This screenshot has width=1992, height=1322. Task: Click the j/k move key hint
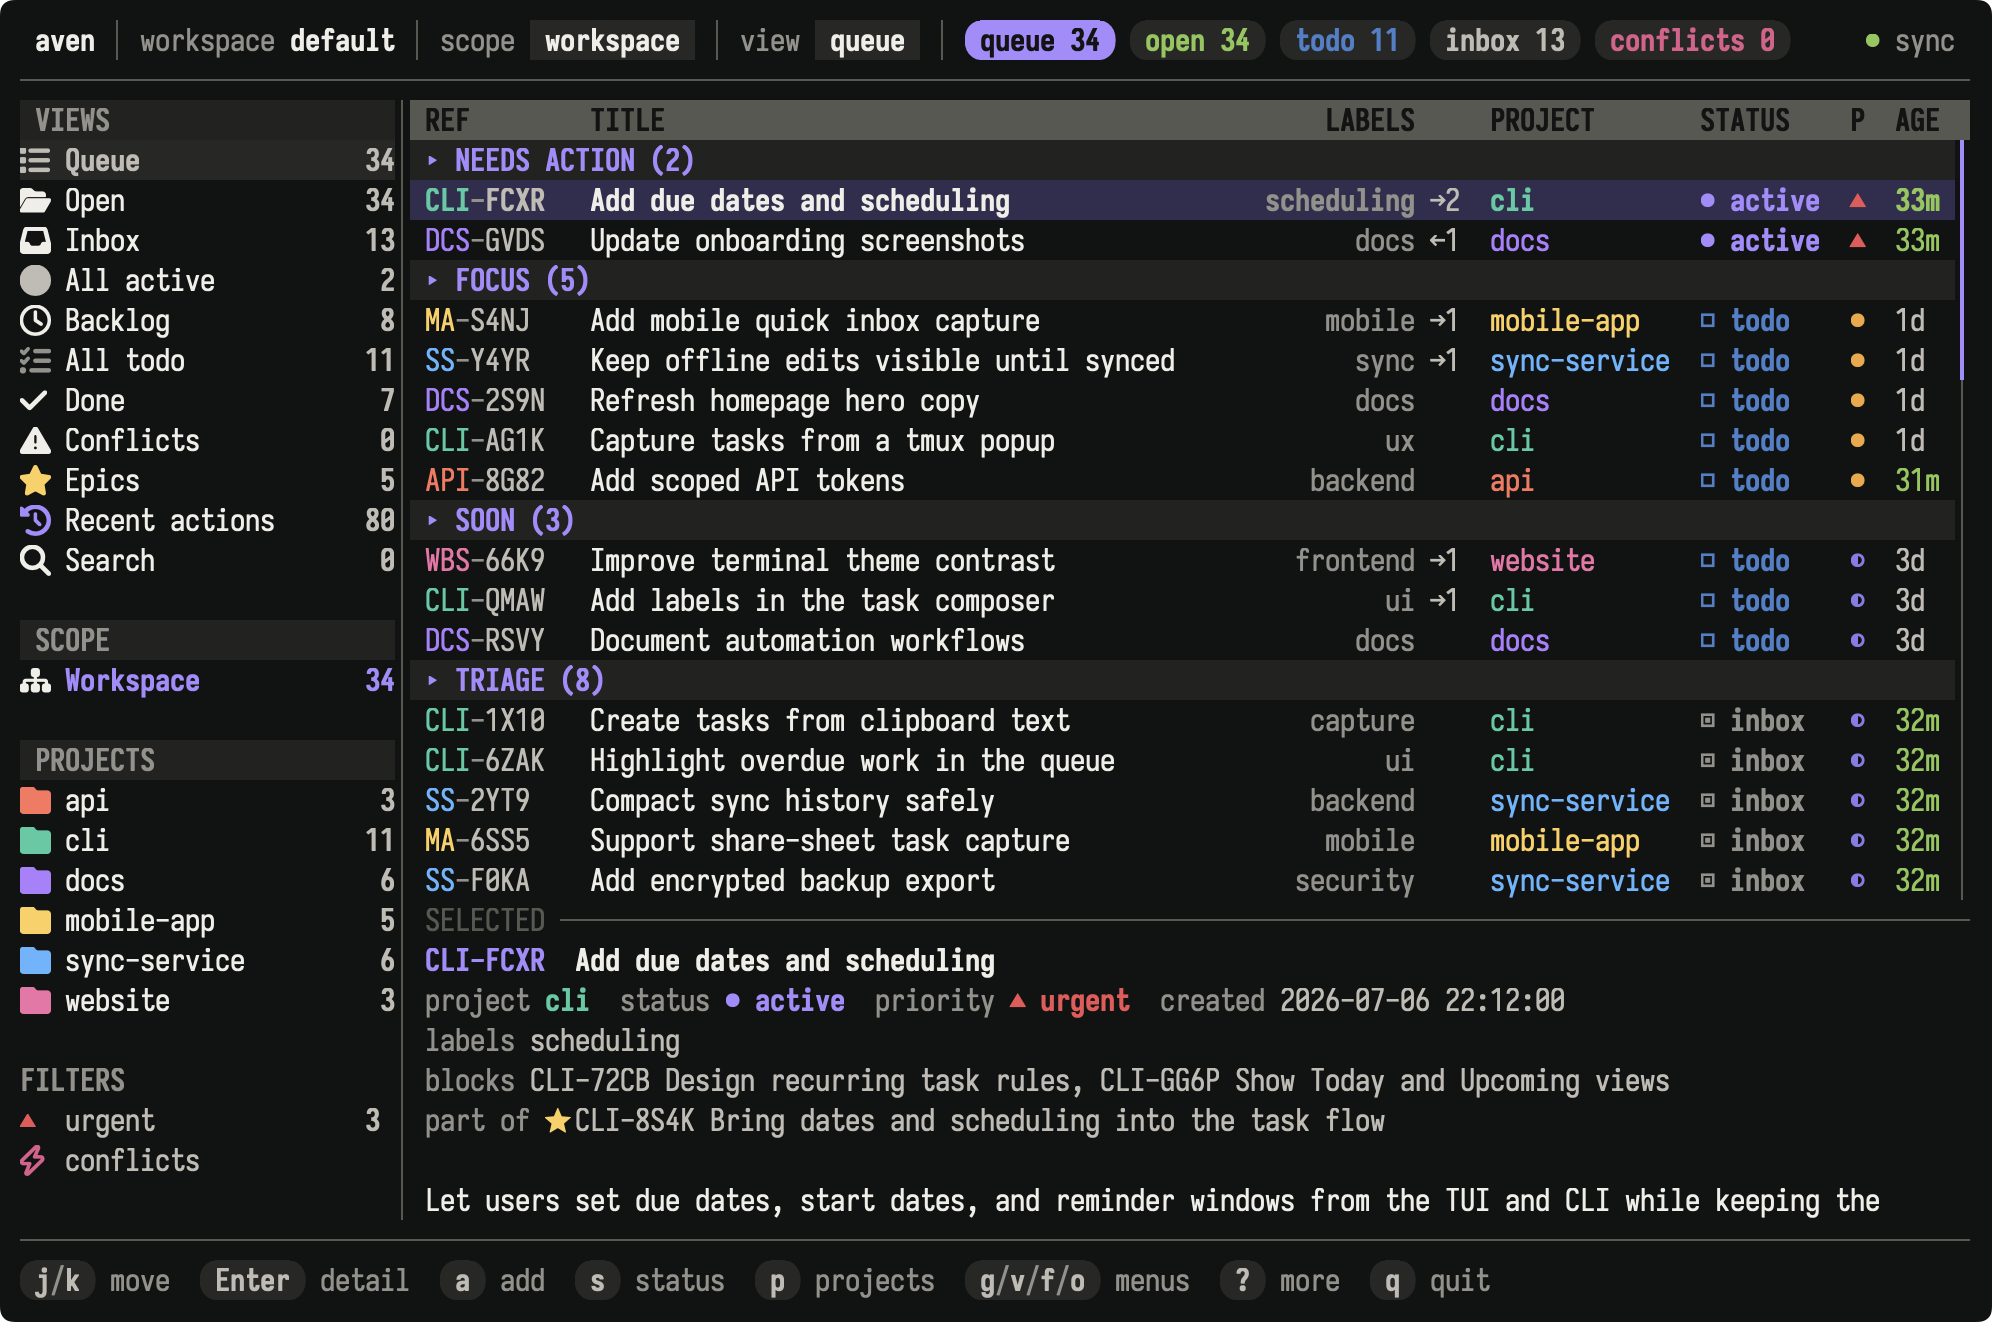pos(95,1280)
